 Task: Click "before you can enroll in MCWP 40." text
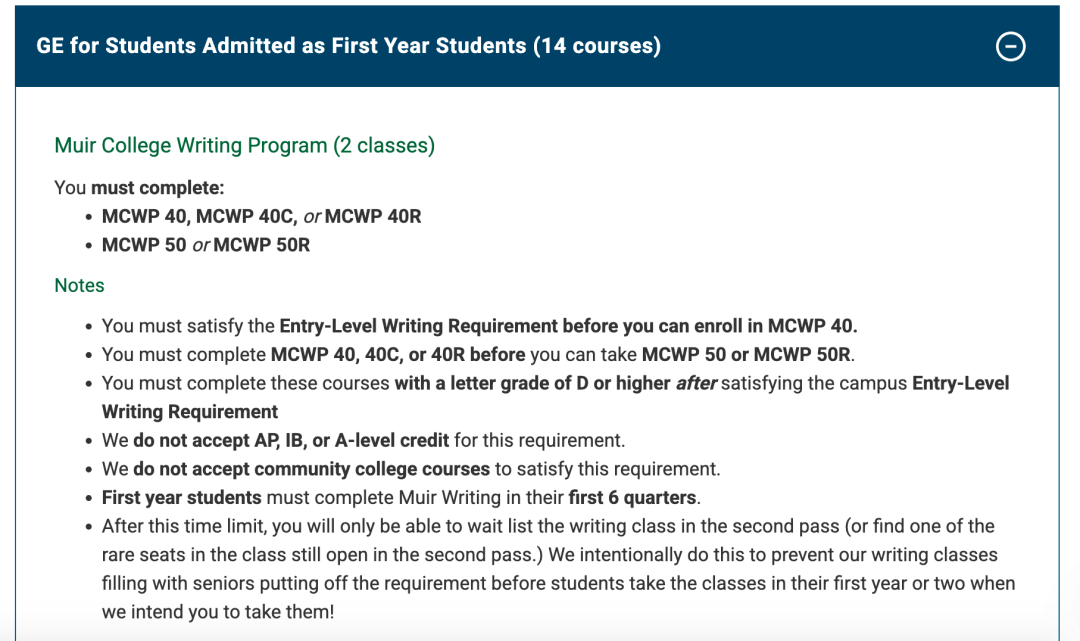click(709, 326)
